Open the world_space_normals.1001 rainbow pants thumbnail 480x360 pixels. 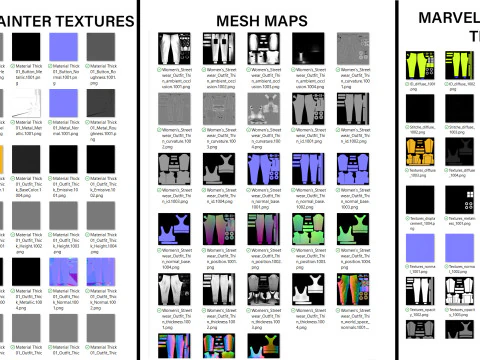click(x=353, y=289)
